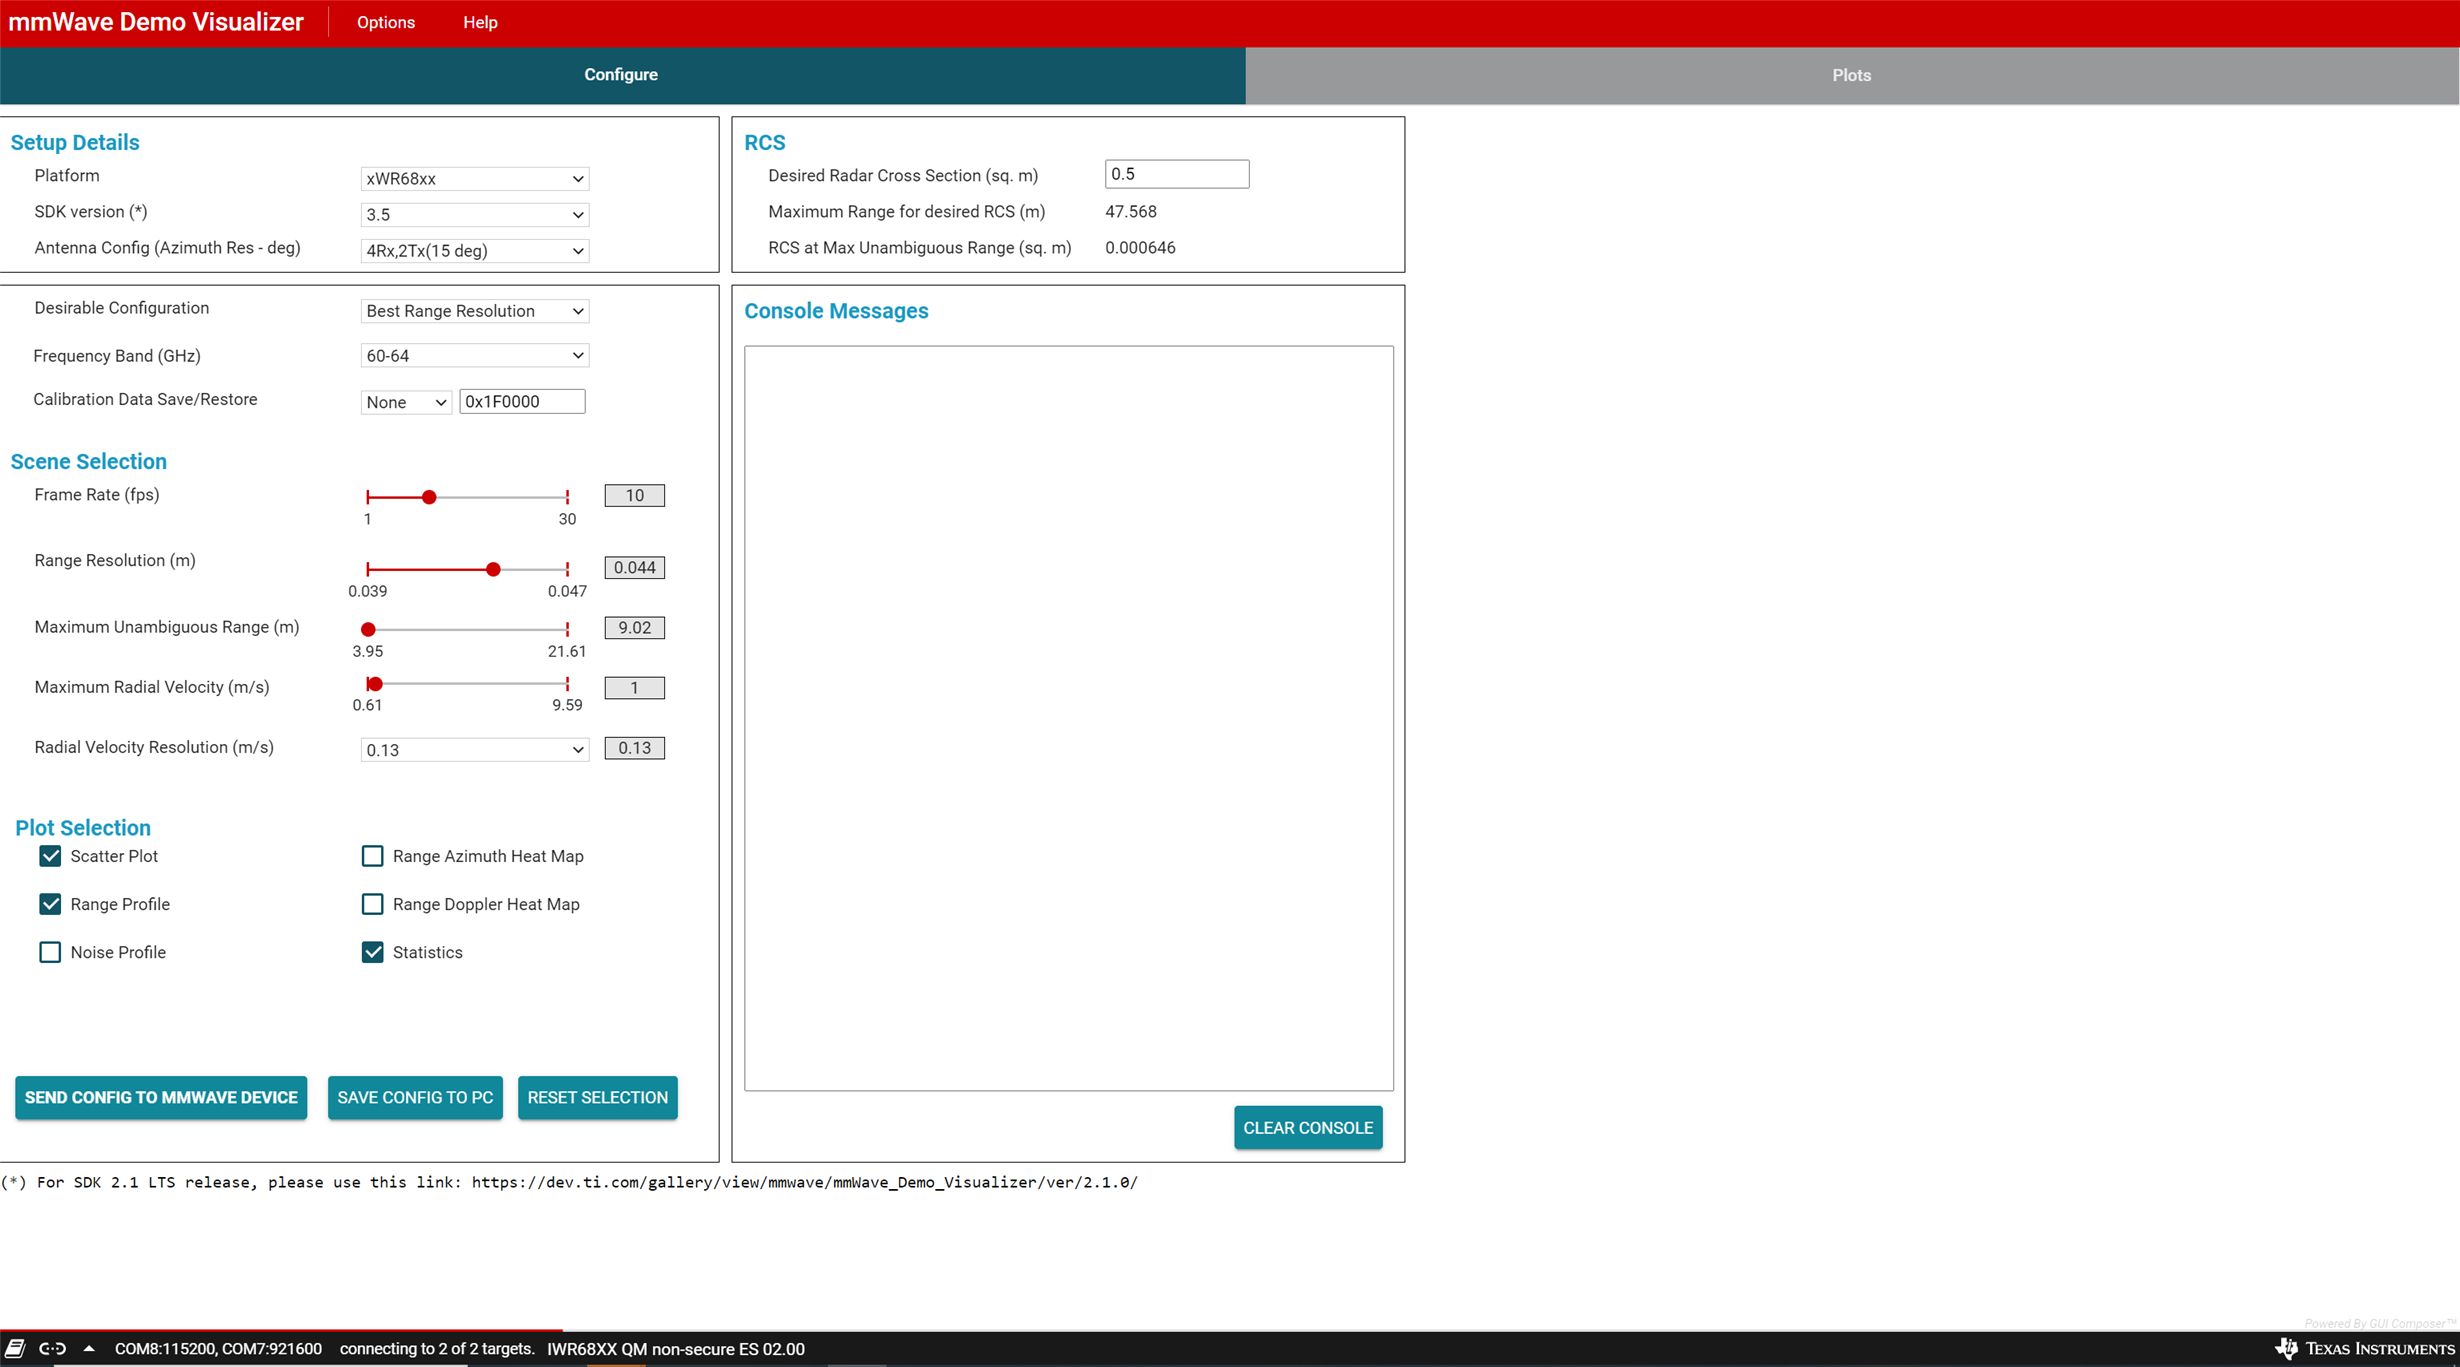Toggle the Scatter Plot checkbox
This screenshot has width=2460, height=1367.
(50, 856)
